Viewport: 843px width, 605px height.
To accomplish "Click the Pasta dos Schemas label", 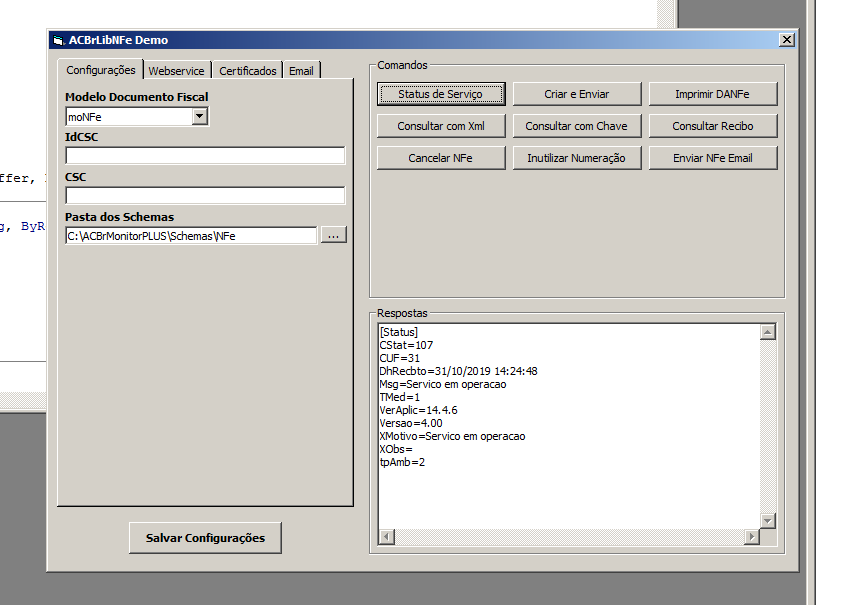I will 119,217.
